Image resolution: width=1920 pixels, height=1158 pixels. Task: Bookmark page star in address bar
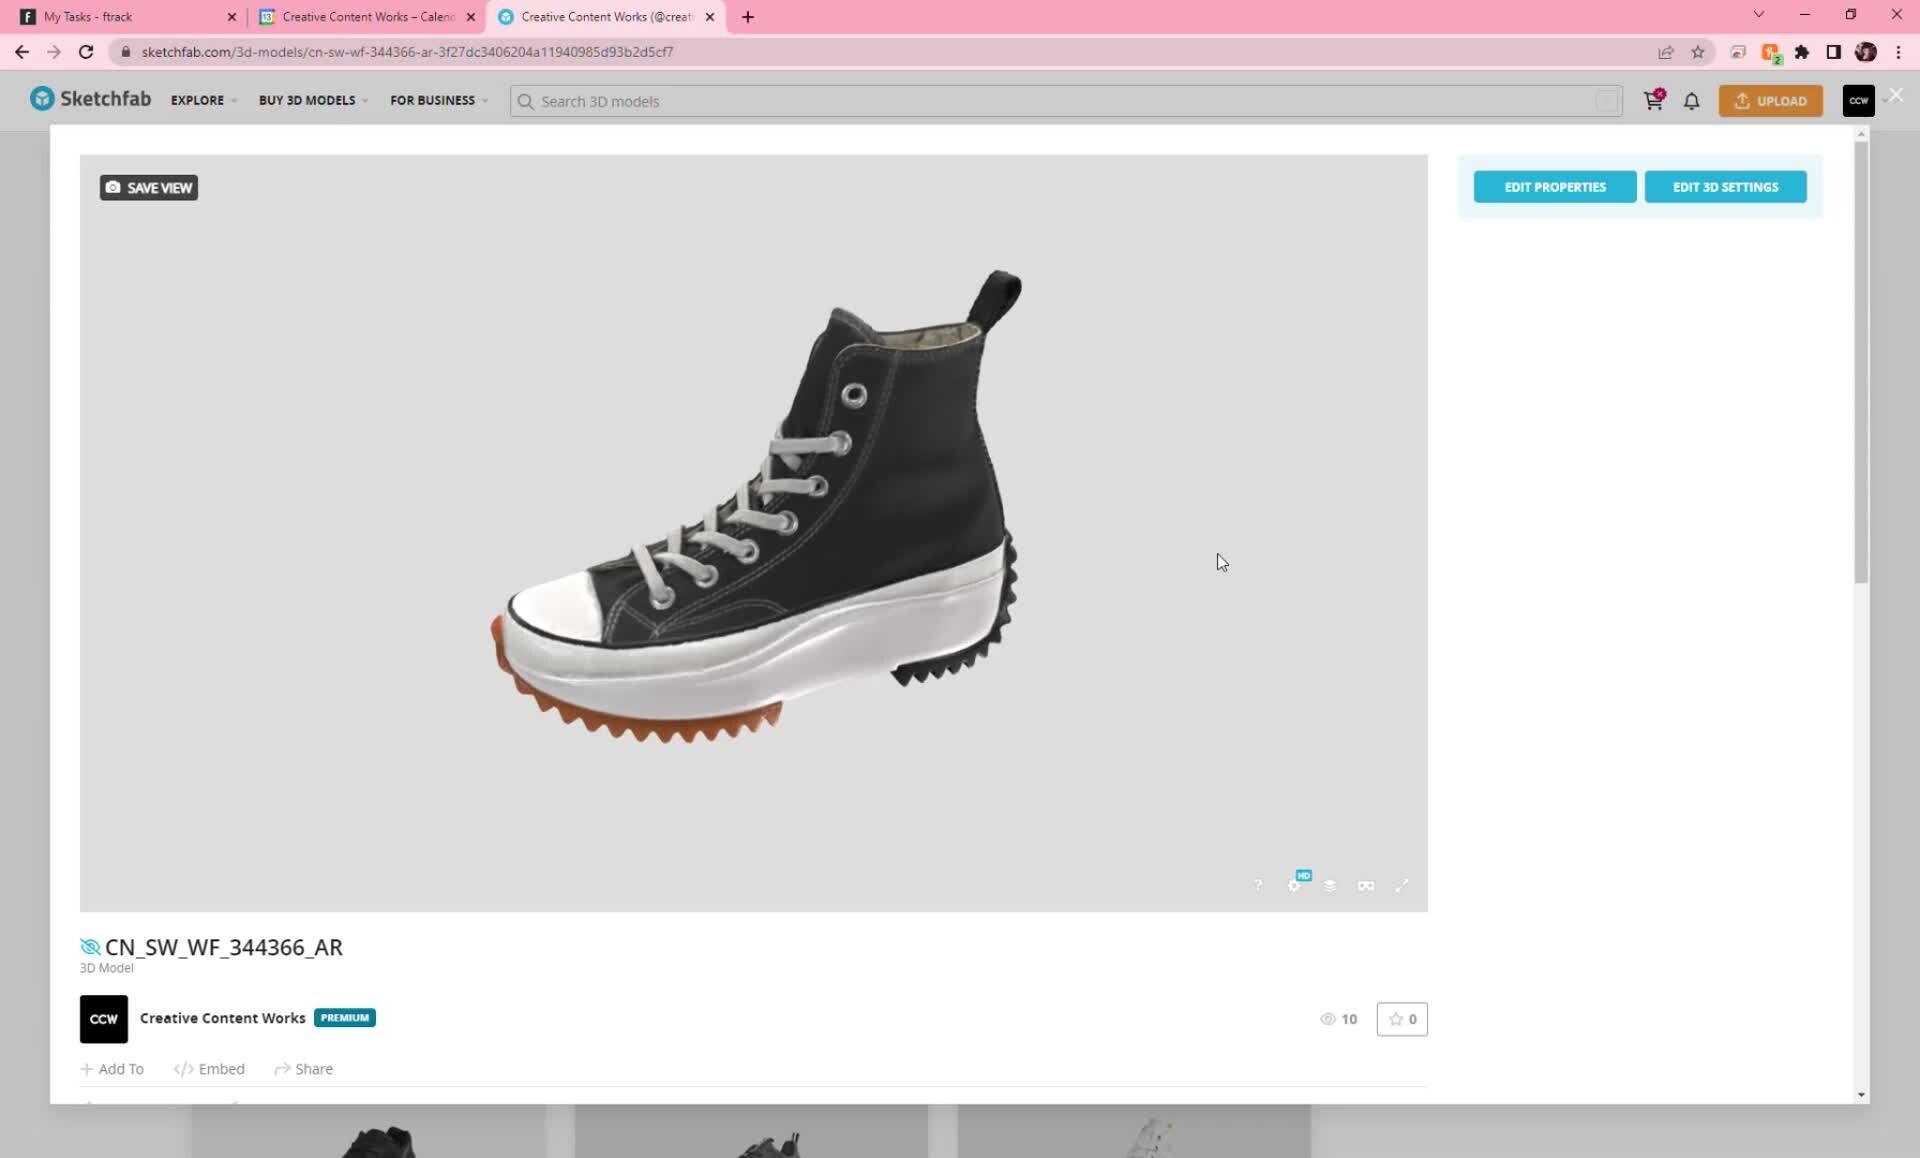pyautogui.click(x=1698, y=52)
